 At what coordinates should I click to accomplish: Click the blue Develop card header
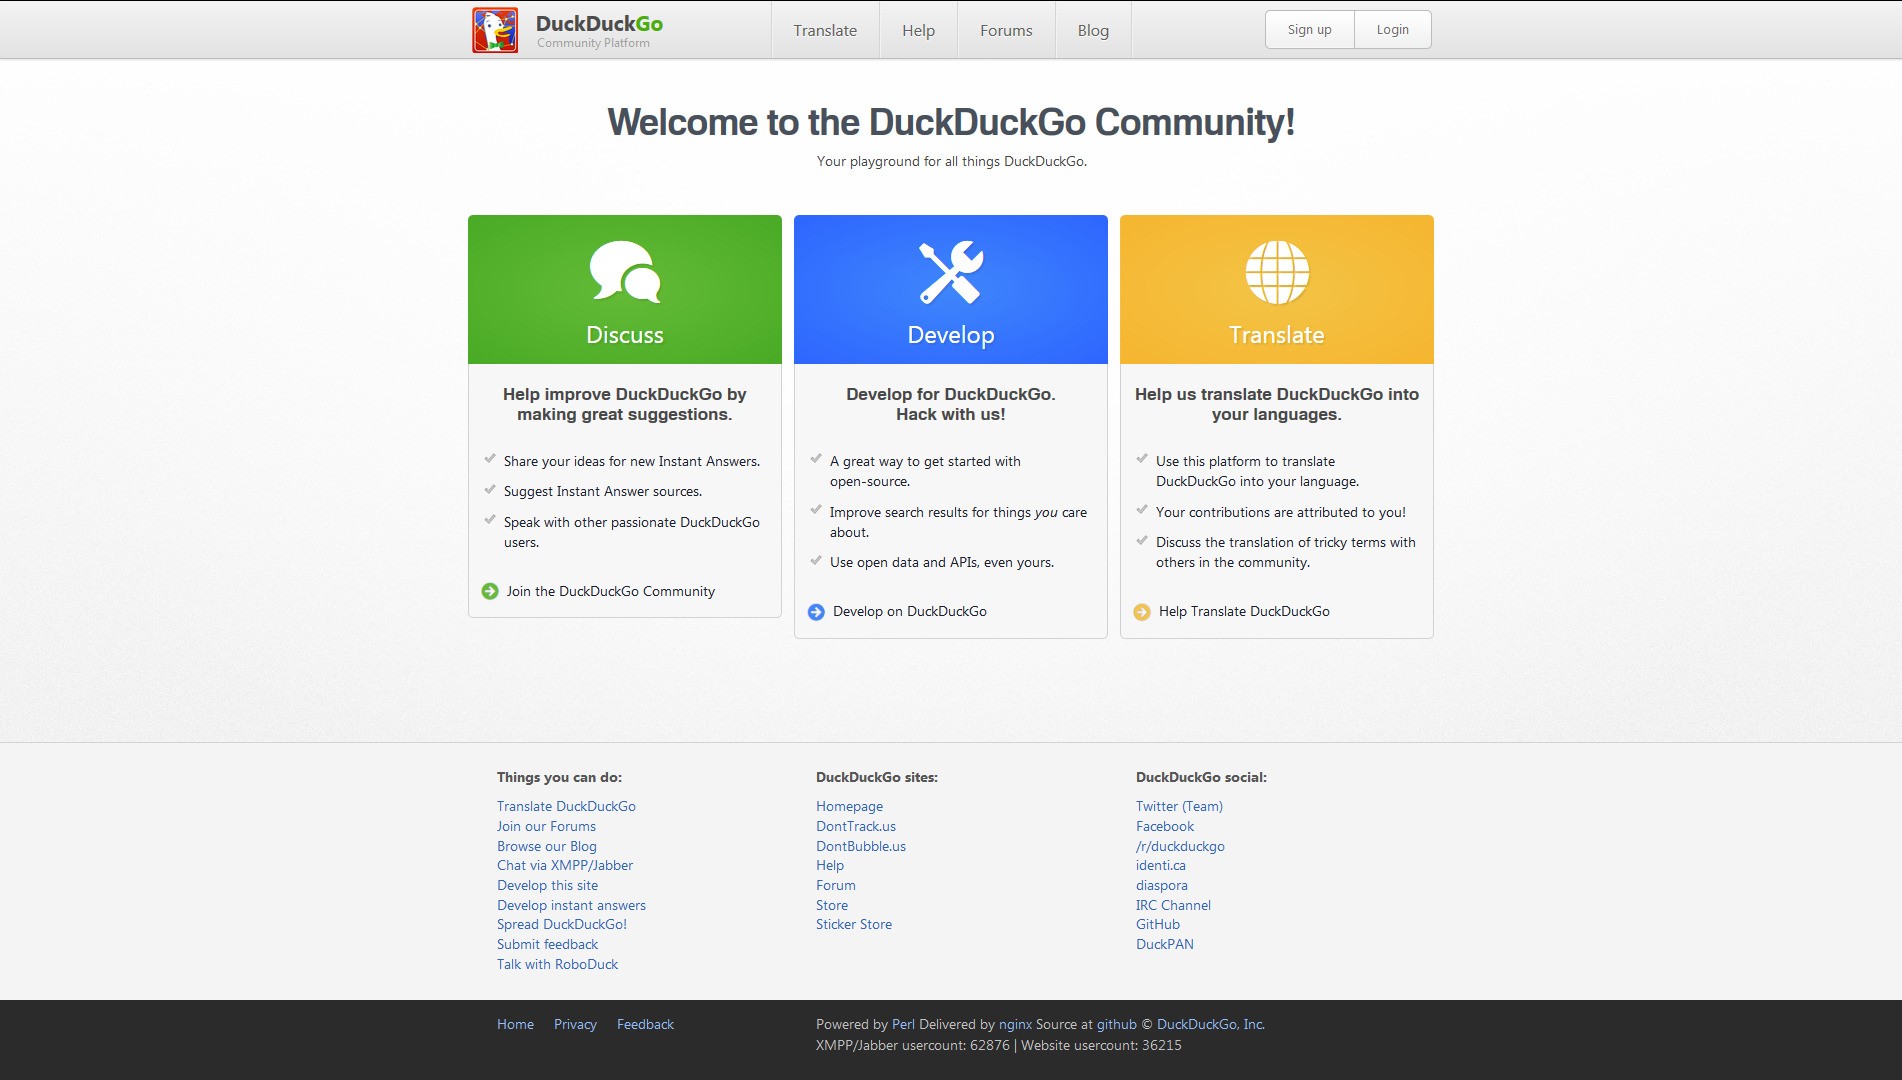[x=951, y=289]
